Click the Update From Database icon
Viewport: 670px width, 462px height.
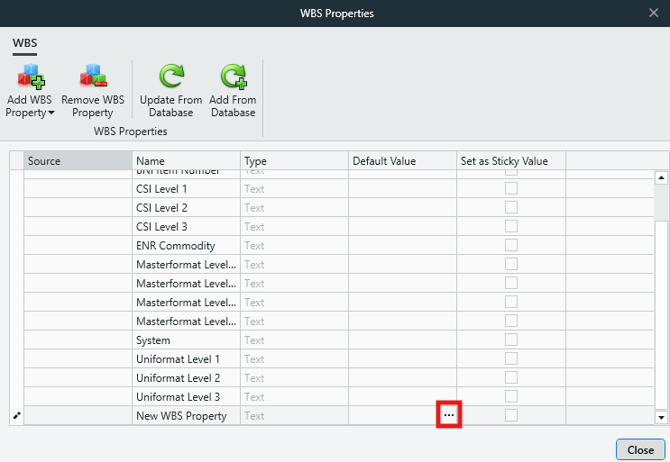pos(170,77)
